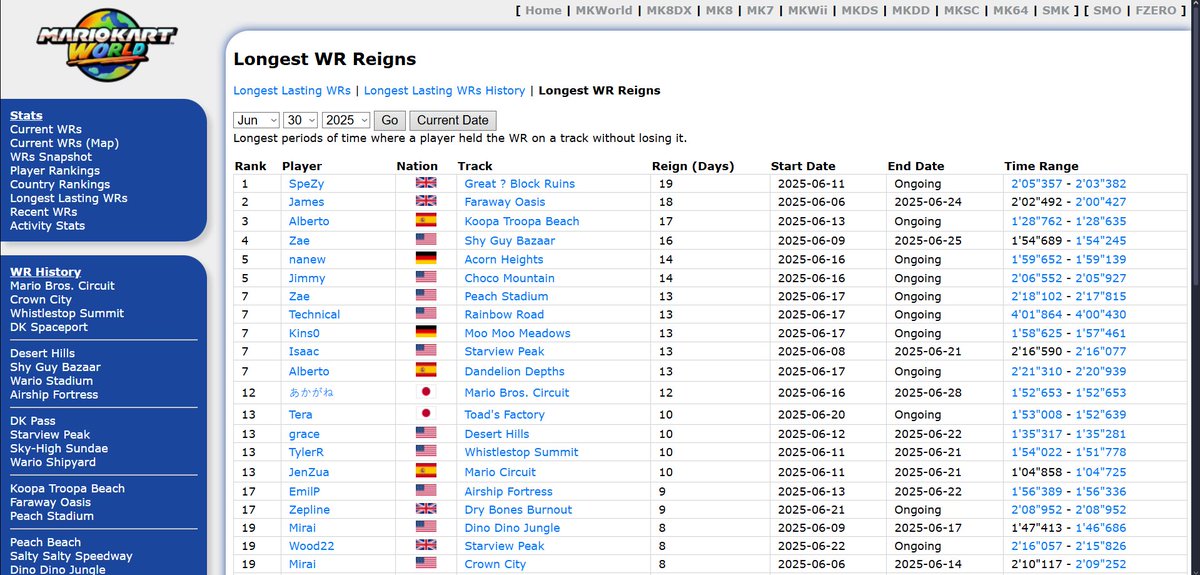This screenshot has width=1200, height=575.
Task: Open Rainbow Road track link
Action: (x=504, y=314)
